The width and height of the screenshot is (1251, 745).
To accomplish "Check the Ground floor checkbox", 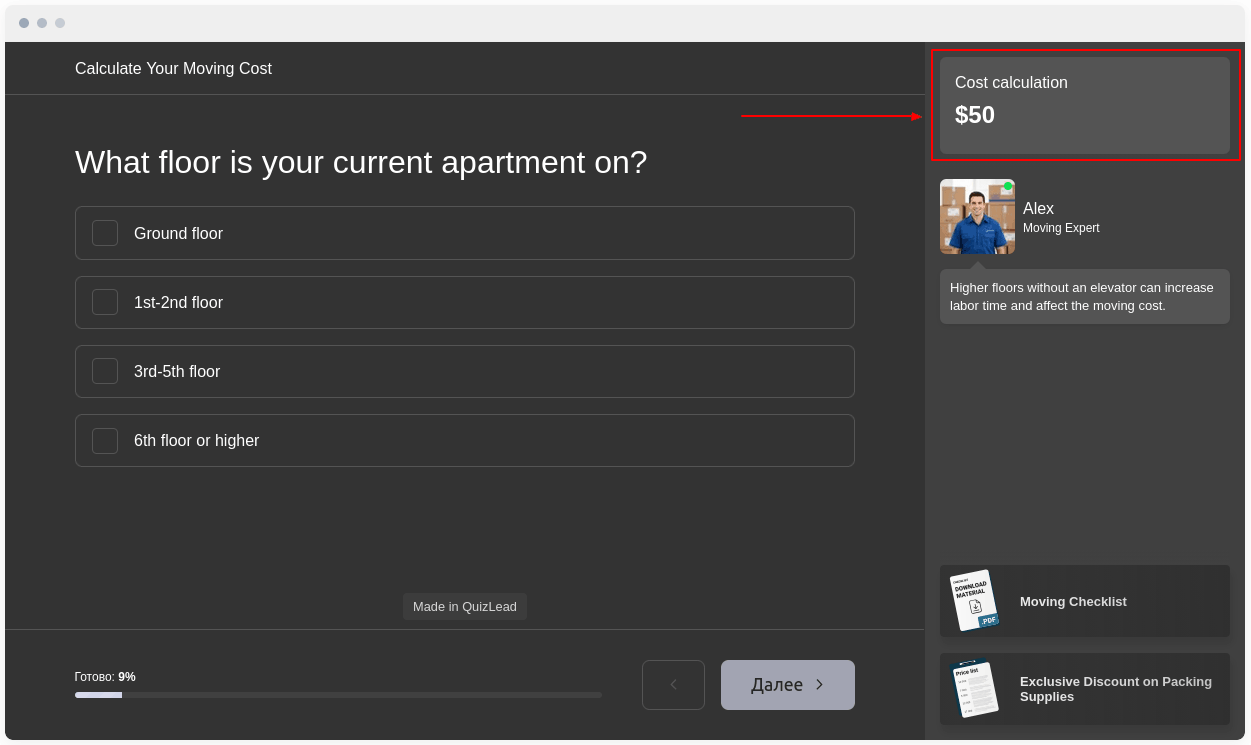I will click(x=105, y=233).
